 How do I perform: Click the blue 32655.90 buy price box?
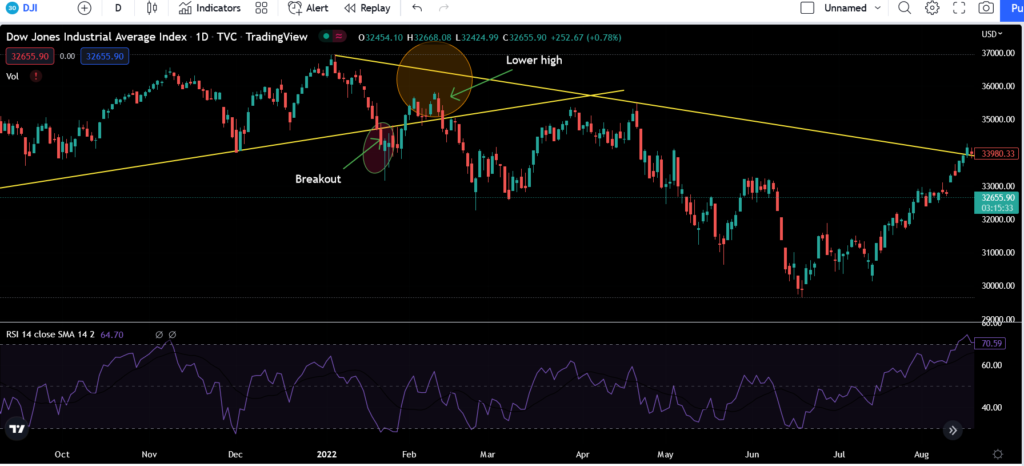point(105,57)
